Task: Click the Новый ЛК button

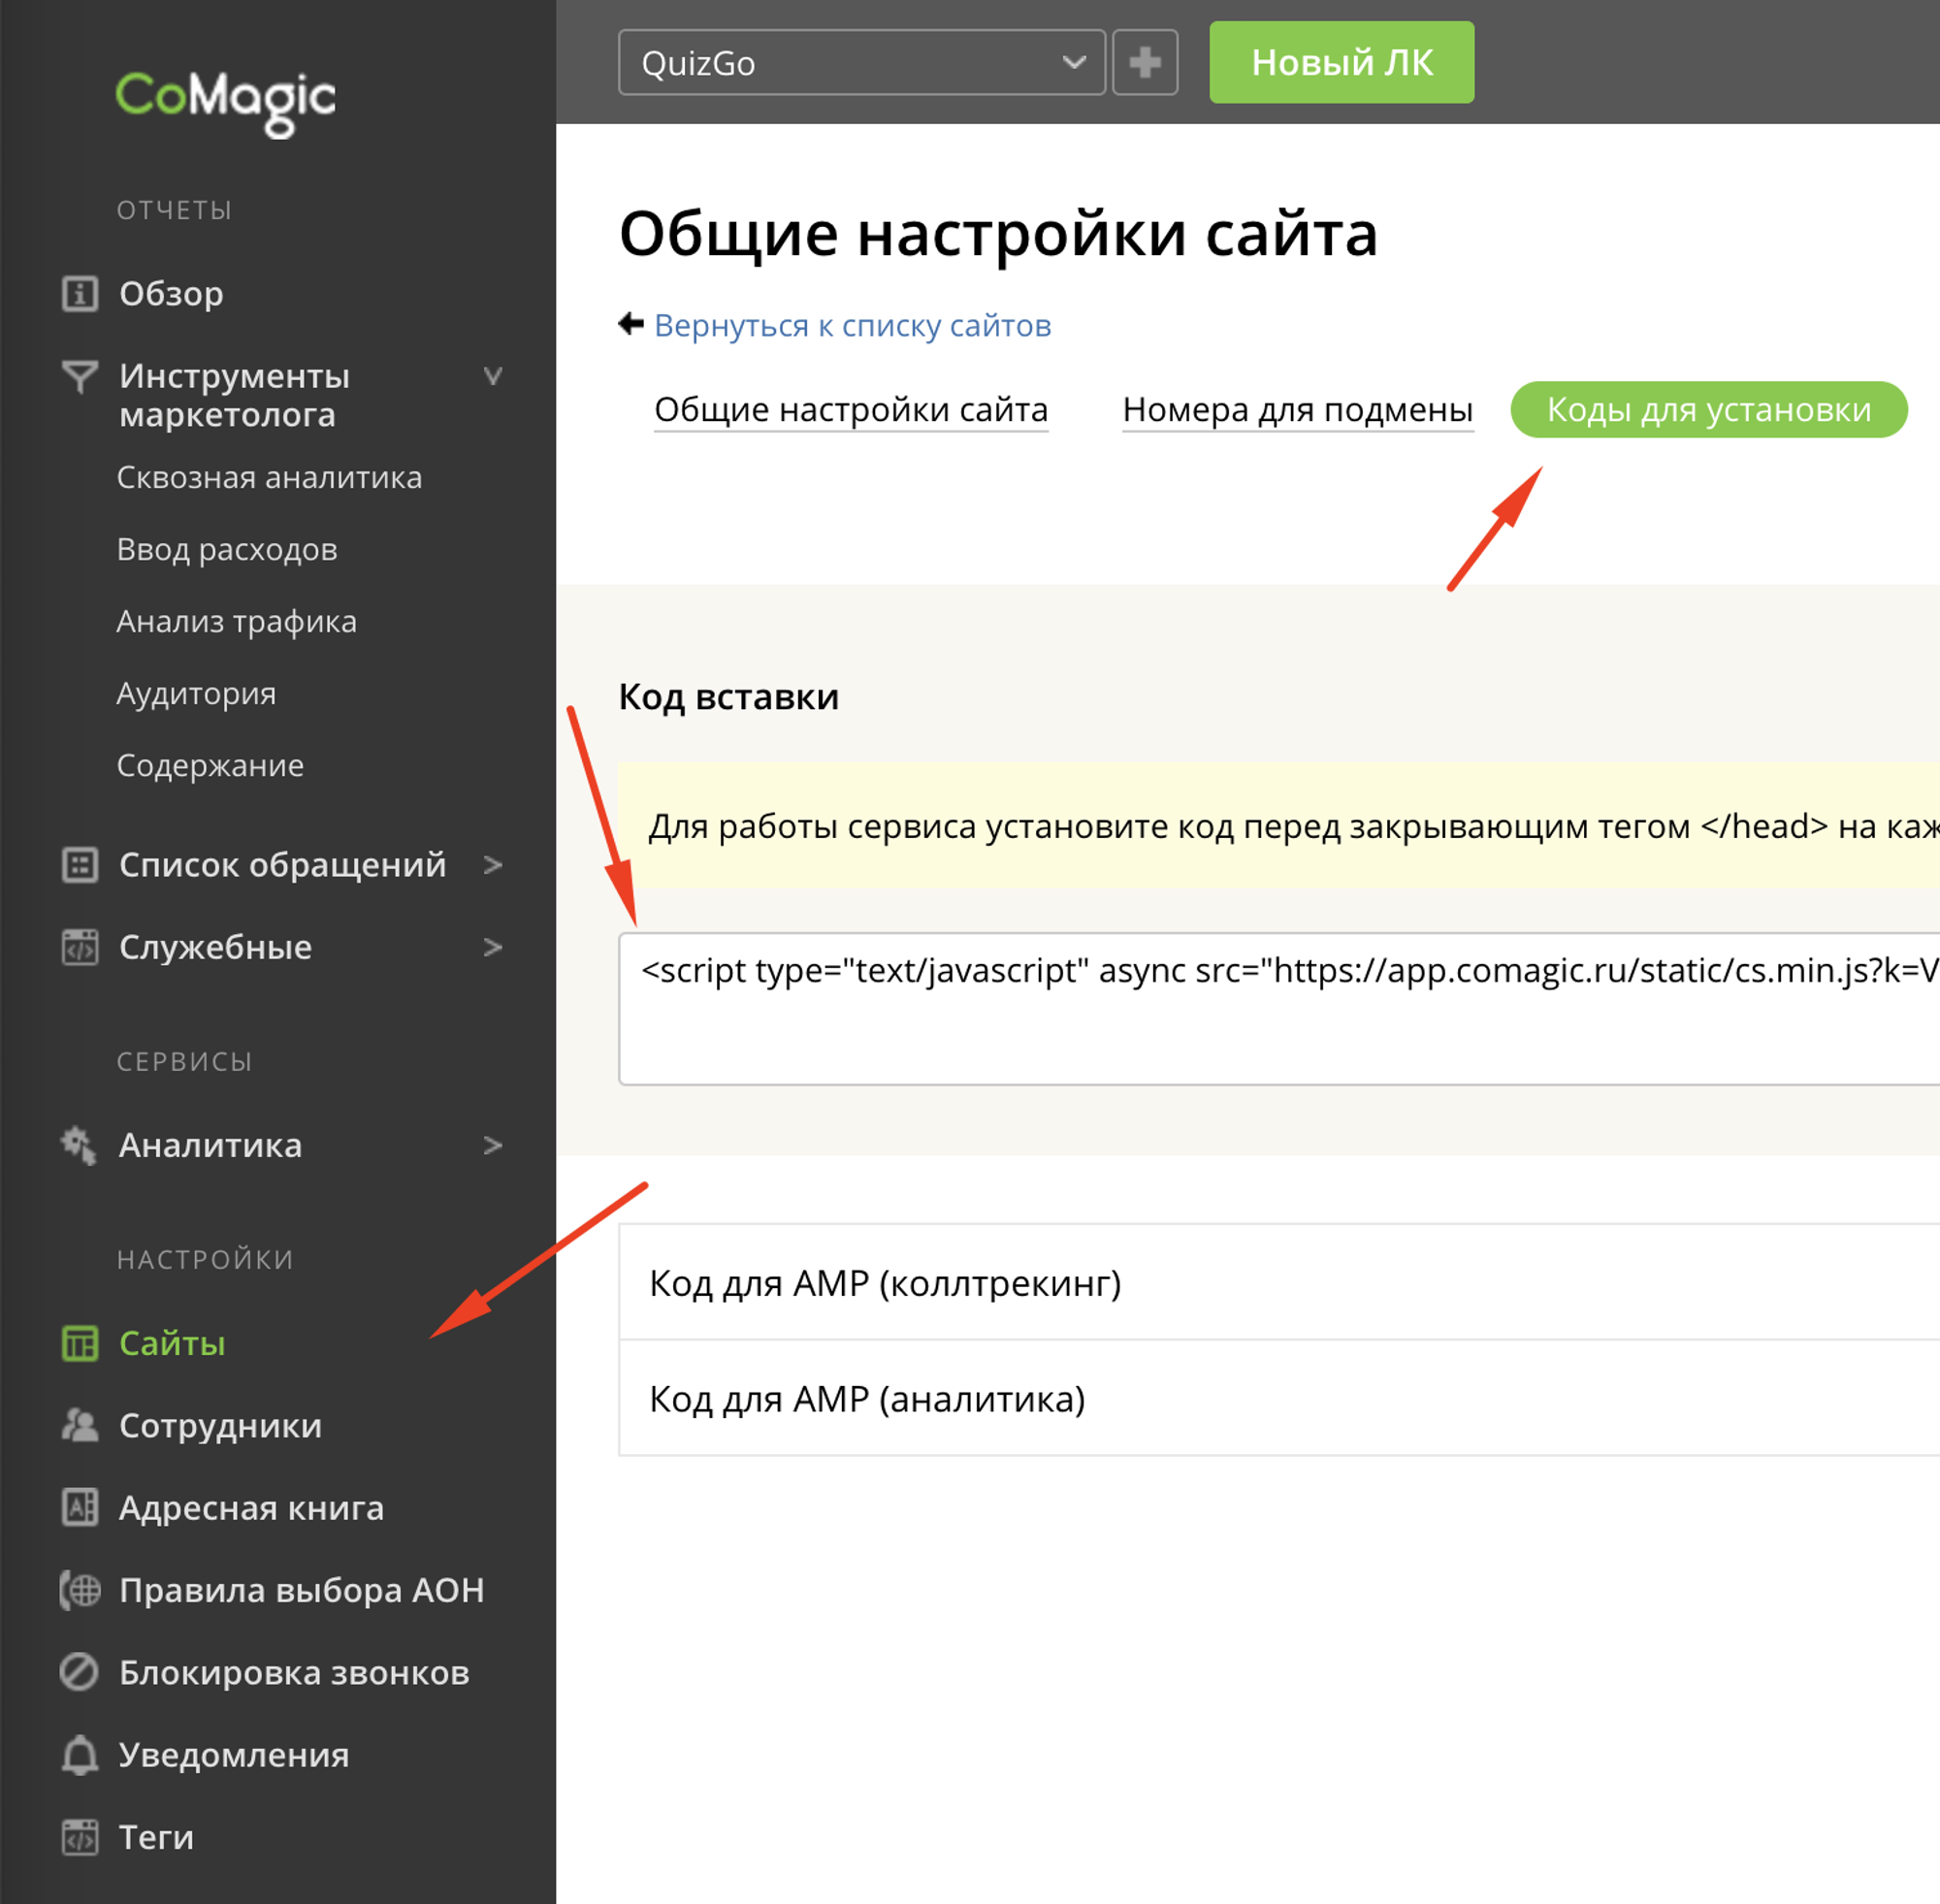Action: (x=1342, y=62)
